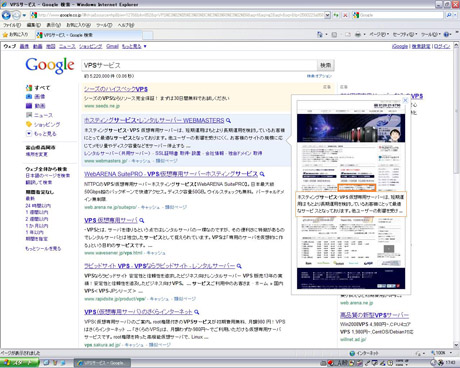
Task: Click the page preview thumbnail image
Action: point(351,194)
